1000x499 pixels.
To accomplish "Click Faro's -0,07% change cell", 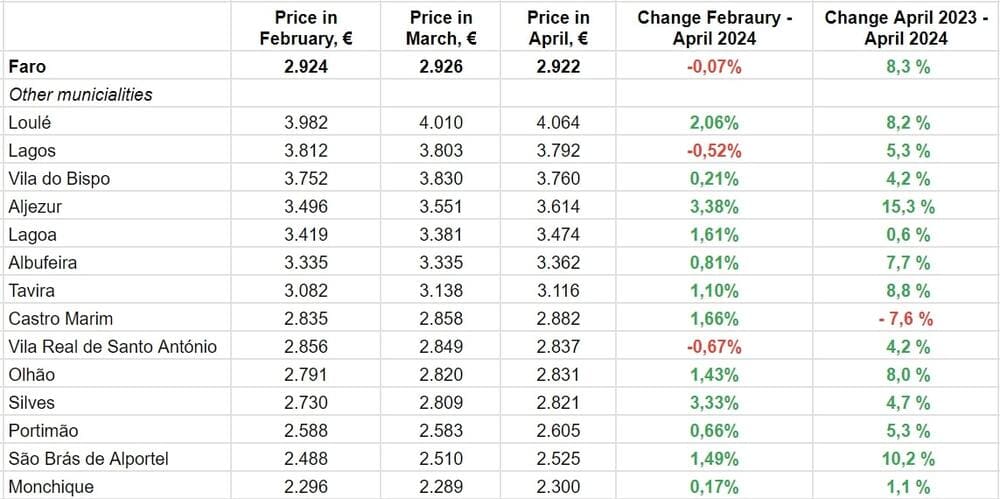I will [713, 67].
